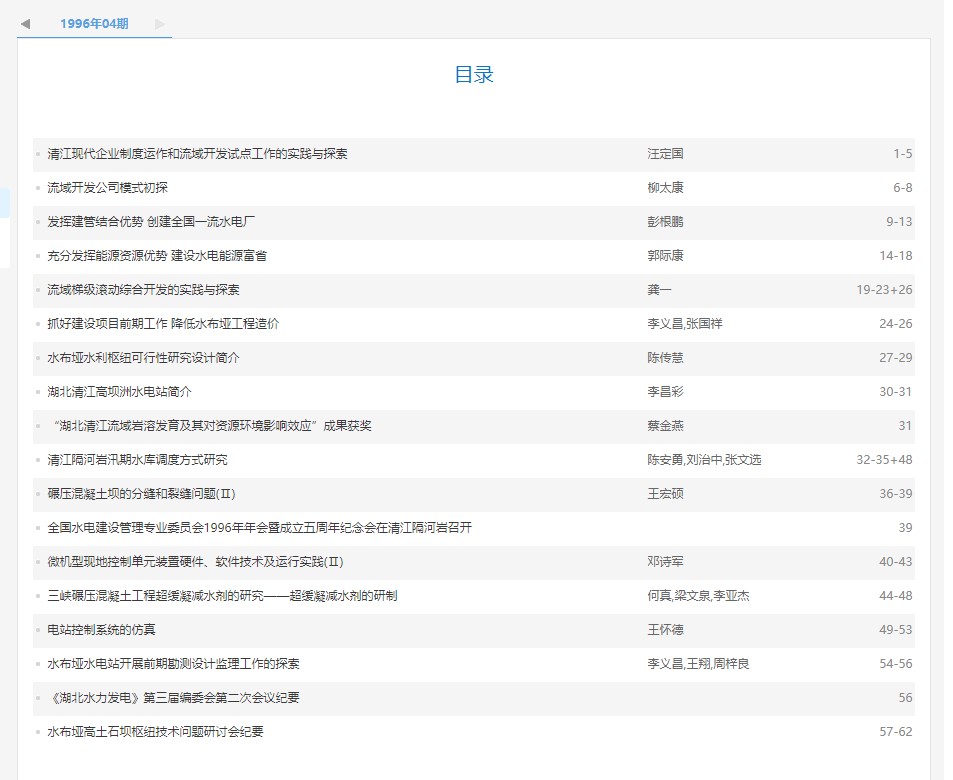
Task: Open article 流域开发公司模式初探
Action: (108, 188)
